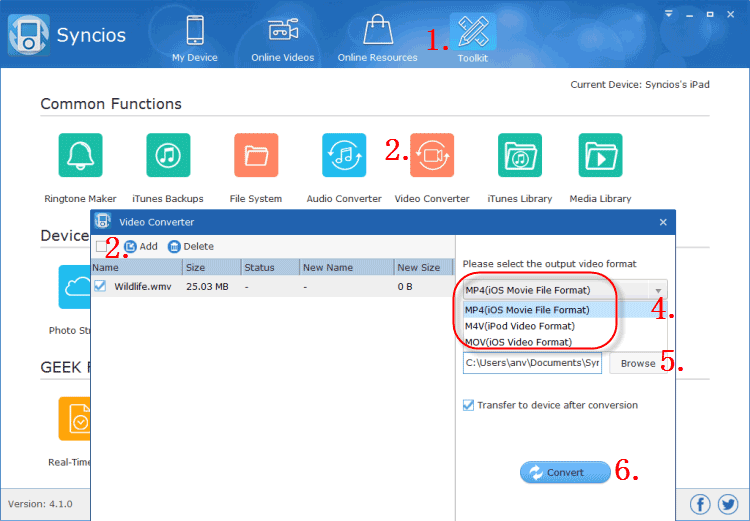Go to Online Resources tab
The image size is (750, 521).
377,39
